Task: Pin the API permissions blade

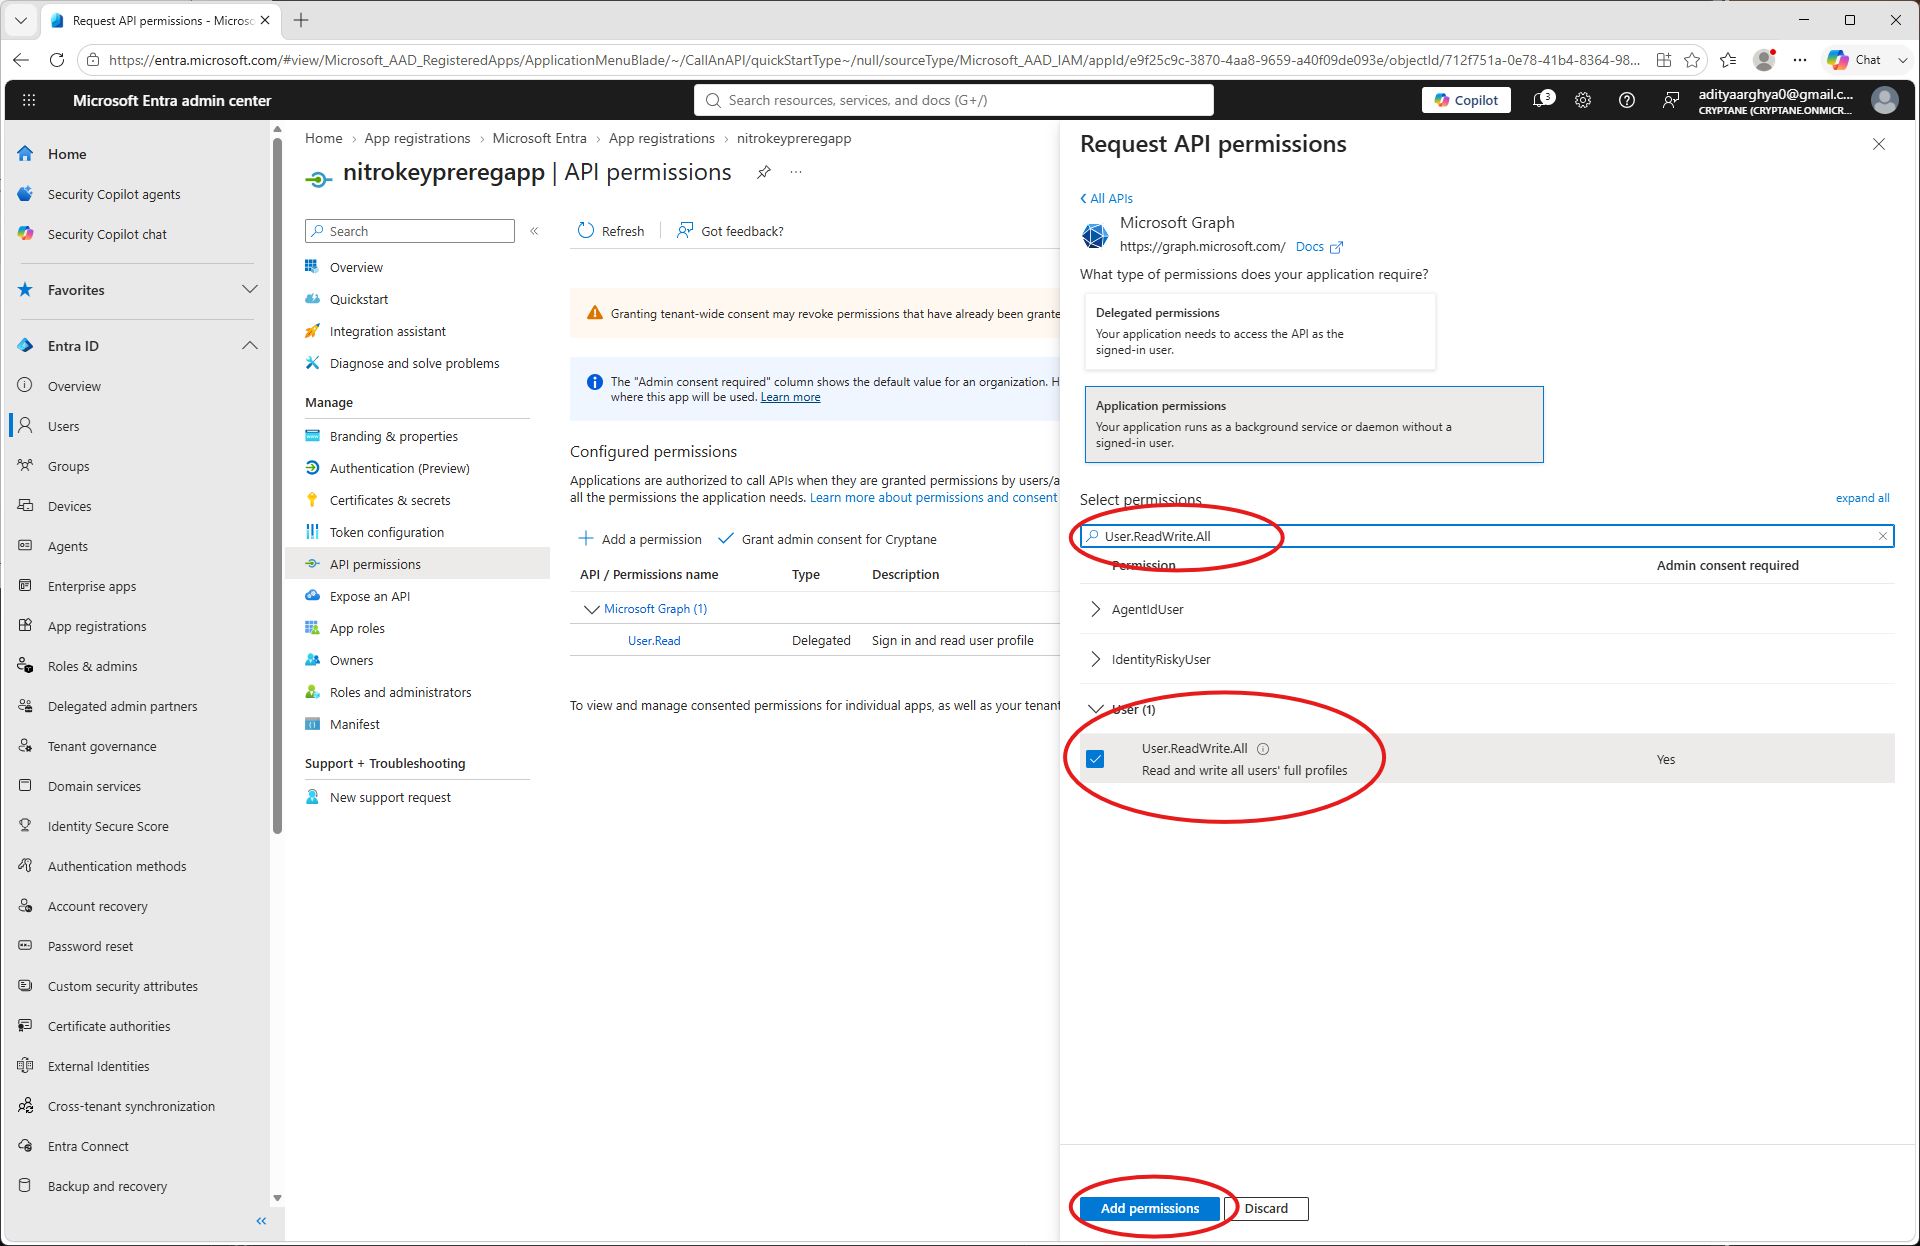Action: coord(764,172)
